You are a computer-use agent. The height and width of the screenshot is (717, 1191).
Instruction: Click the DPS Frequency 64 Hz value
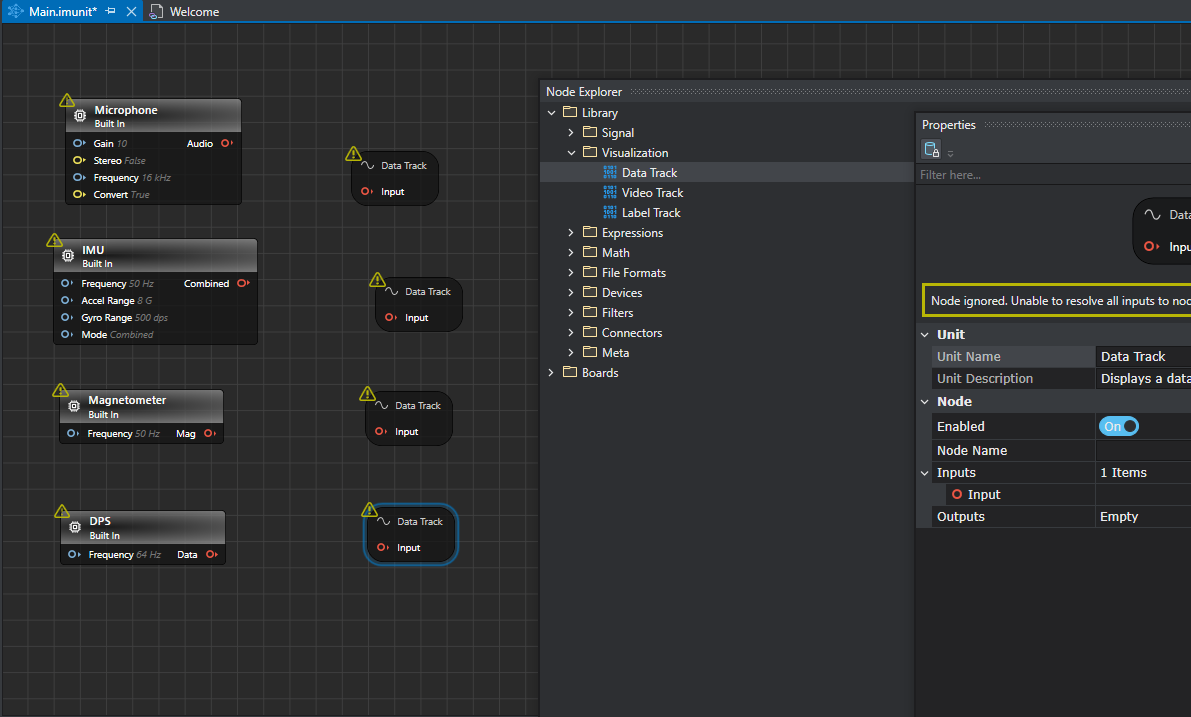tap(149, 554)
